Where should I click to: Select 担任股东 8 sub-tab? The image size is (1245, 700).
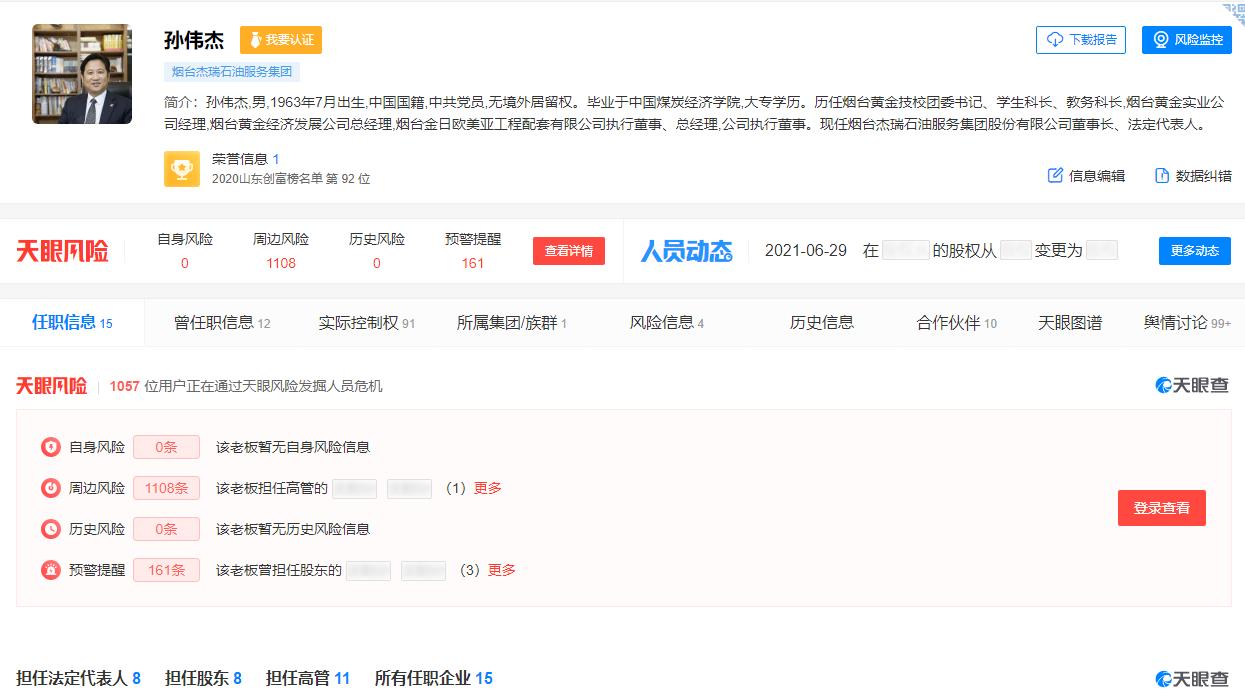pos(203,678)
